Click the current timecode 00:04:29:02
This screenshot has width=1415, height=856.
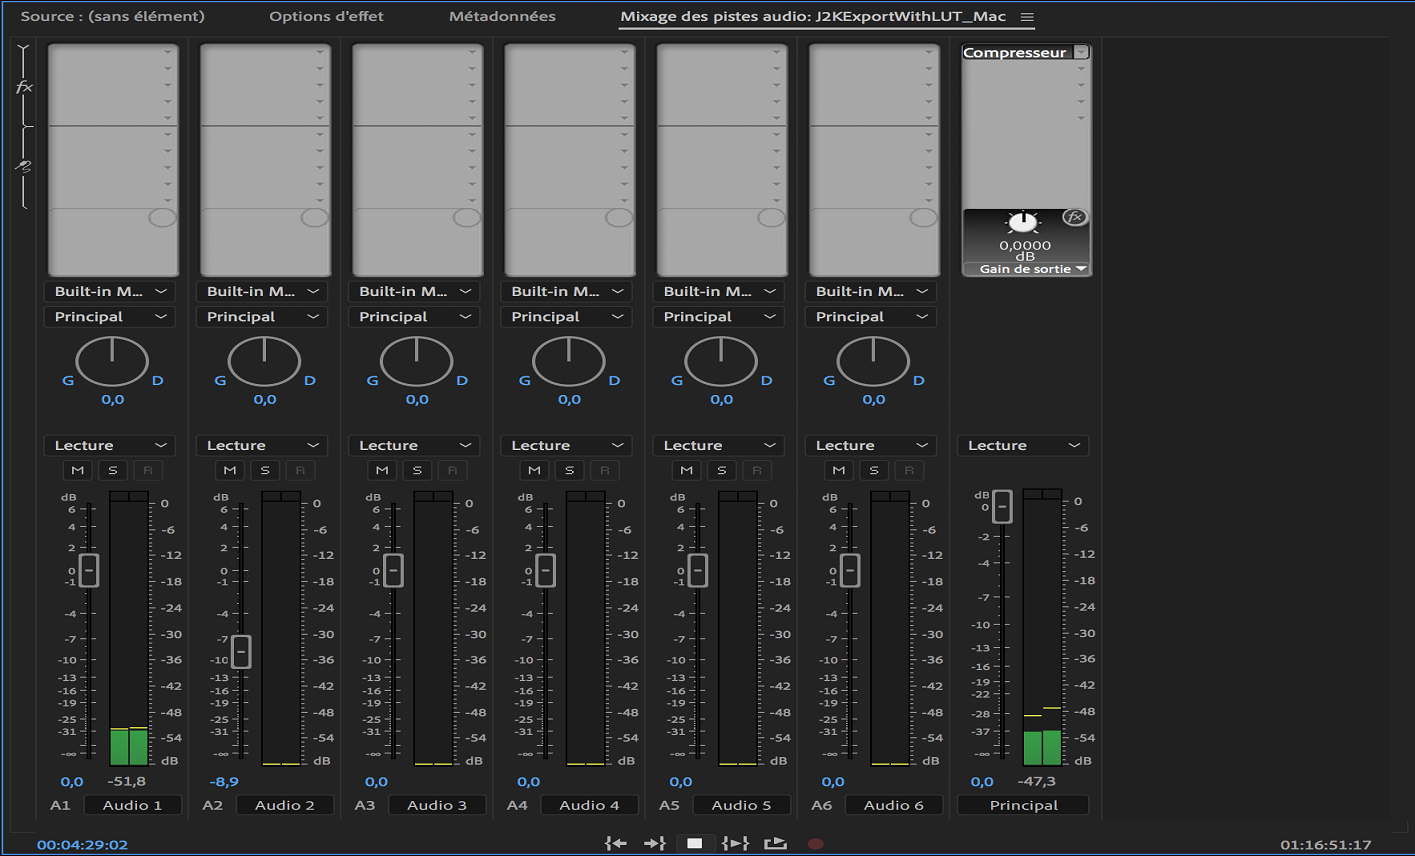coord(82,845)
